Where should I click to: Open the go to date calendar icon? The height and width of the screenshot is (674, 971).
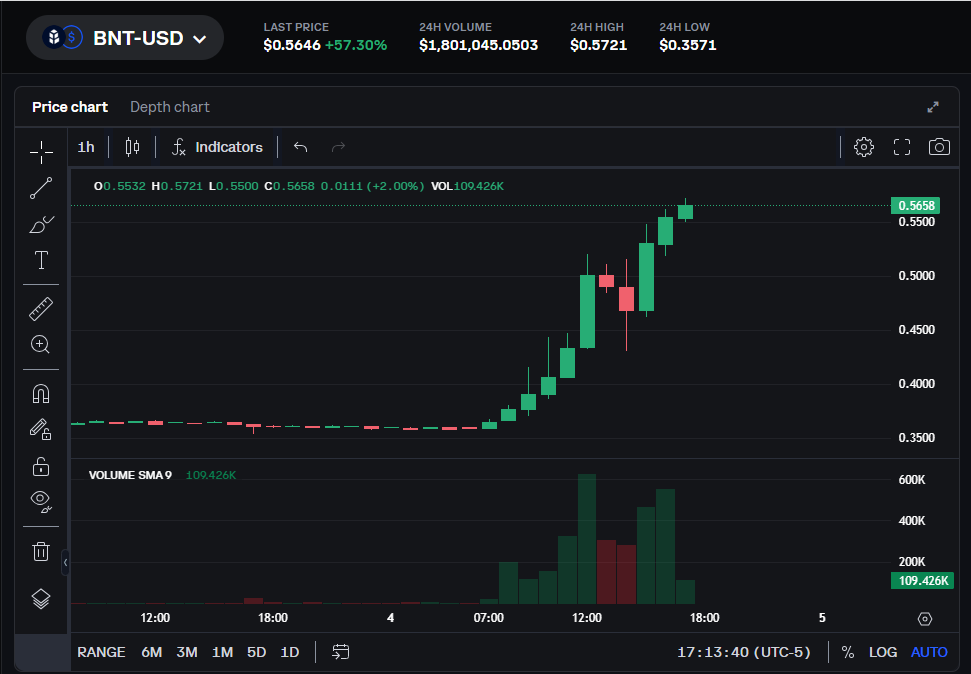pyautogui.click(x=341, y=652)
